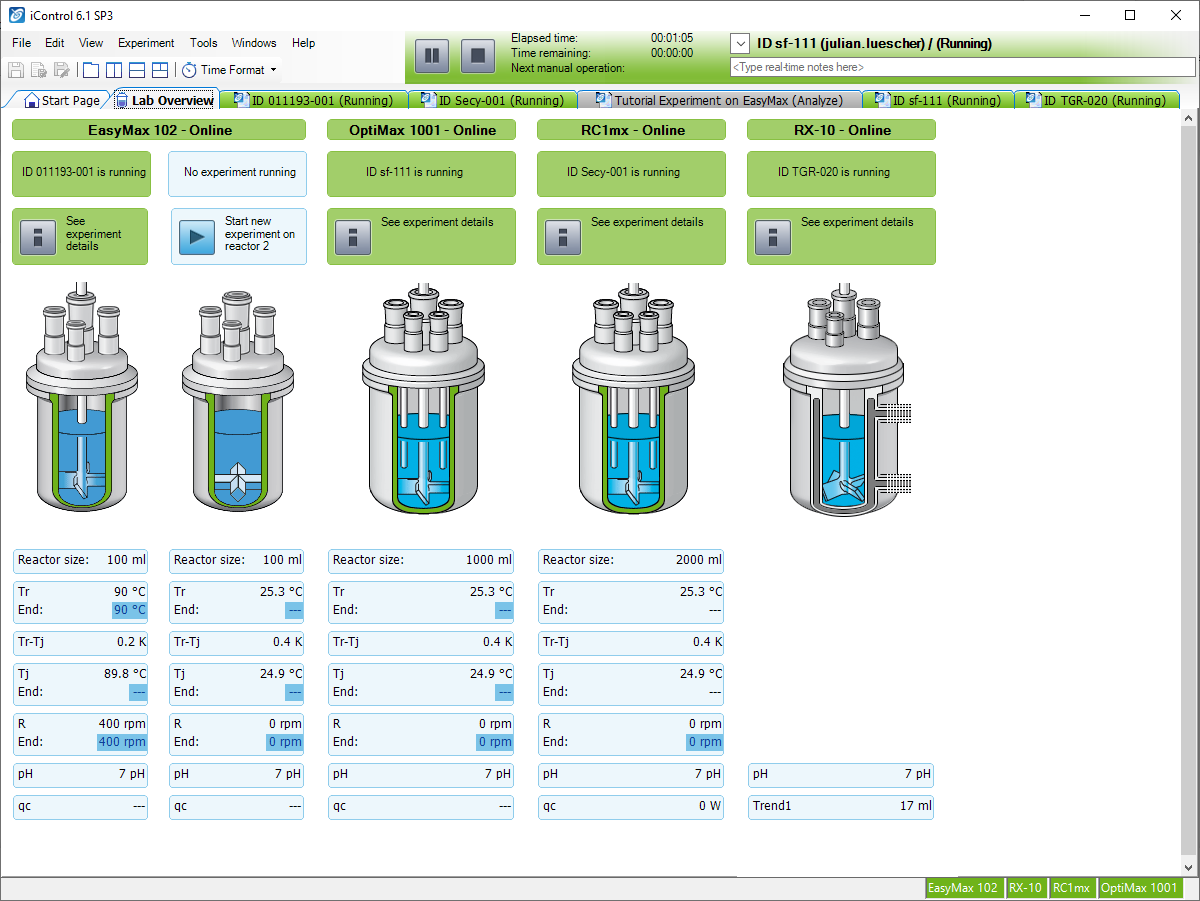Click stop icon under ID Secy-001 is running

563,237
